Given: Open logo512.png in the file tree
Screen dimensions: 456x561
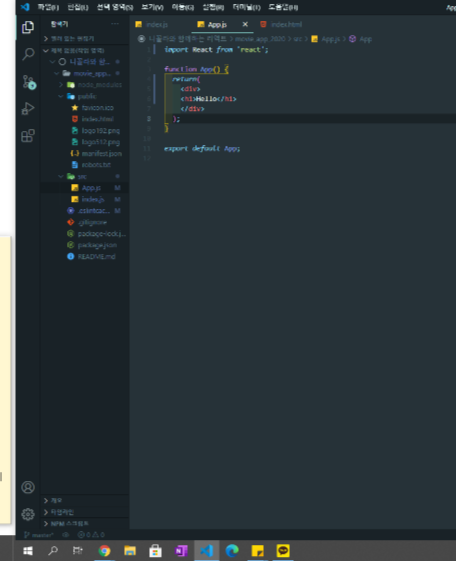Looking at the screenshot, I should (x=84, y=142).
